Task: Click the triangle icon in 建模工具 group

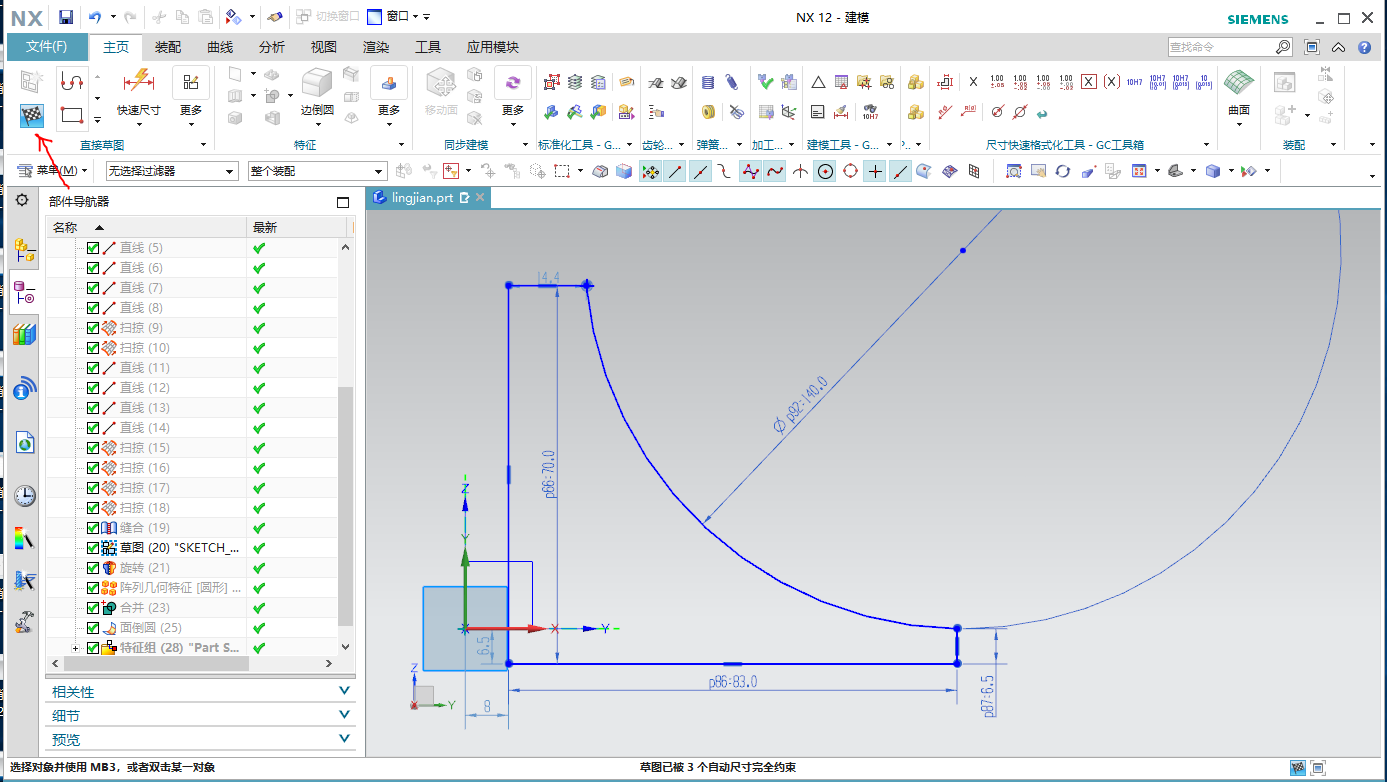Action: pos(818,82)
